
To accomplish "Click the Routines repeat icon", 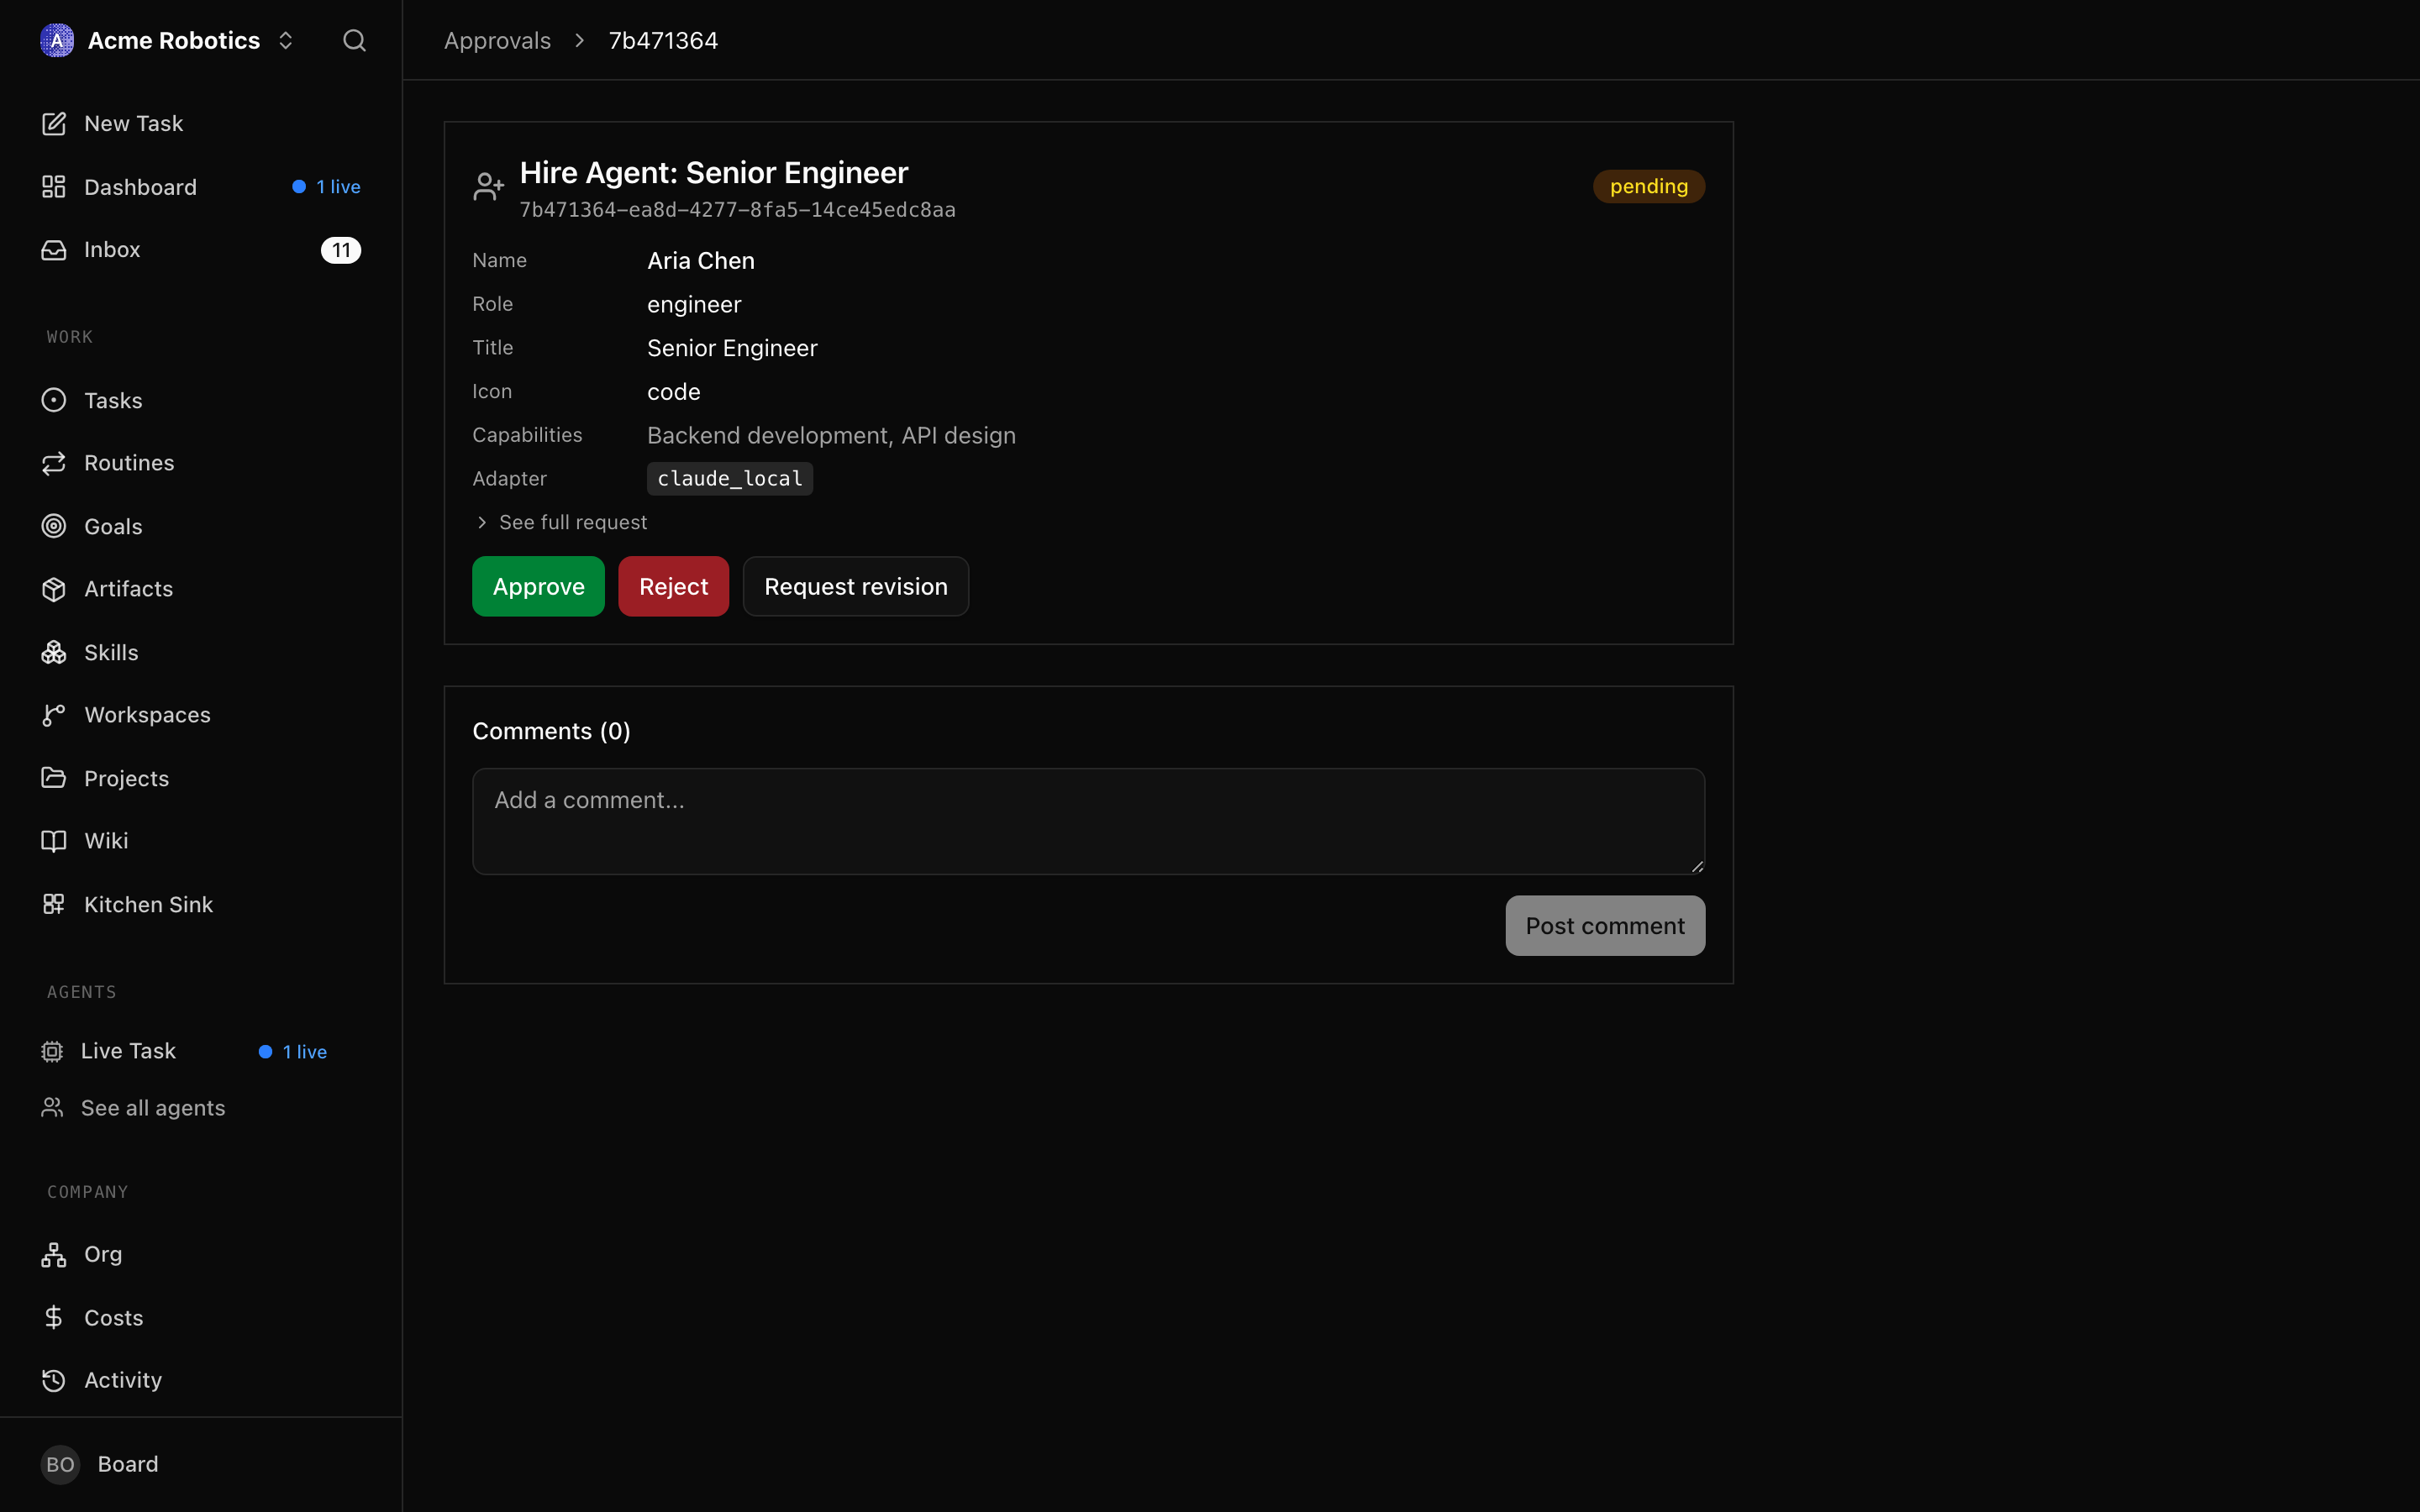I will click(54, 463).
